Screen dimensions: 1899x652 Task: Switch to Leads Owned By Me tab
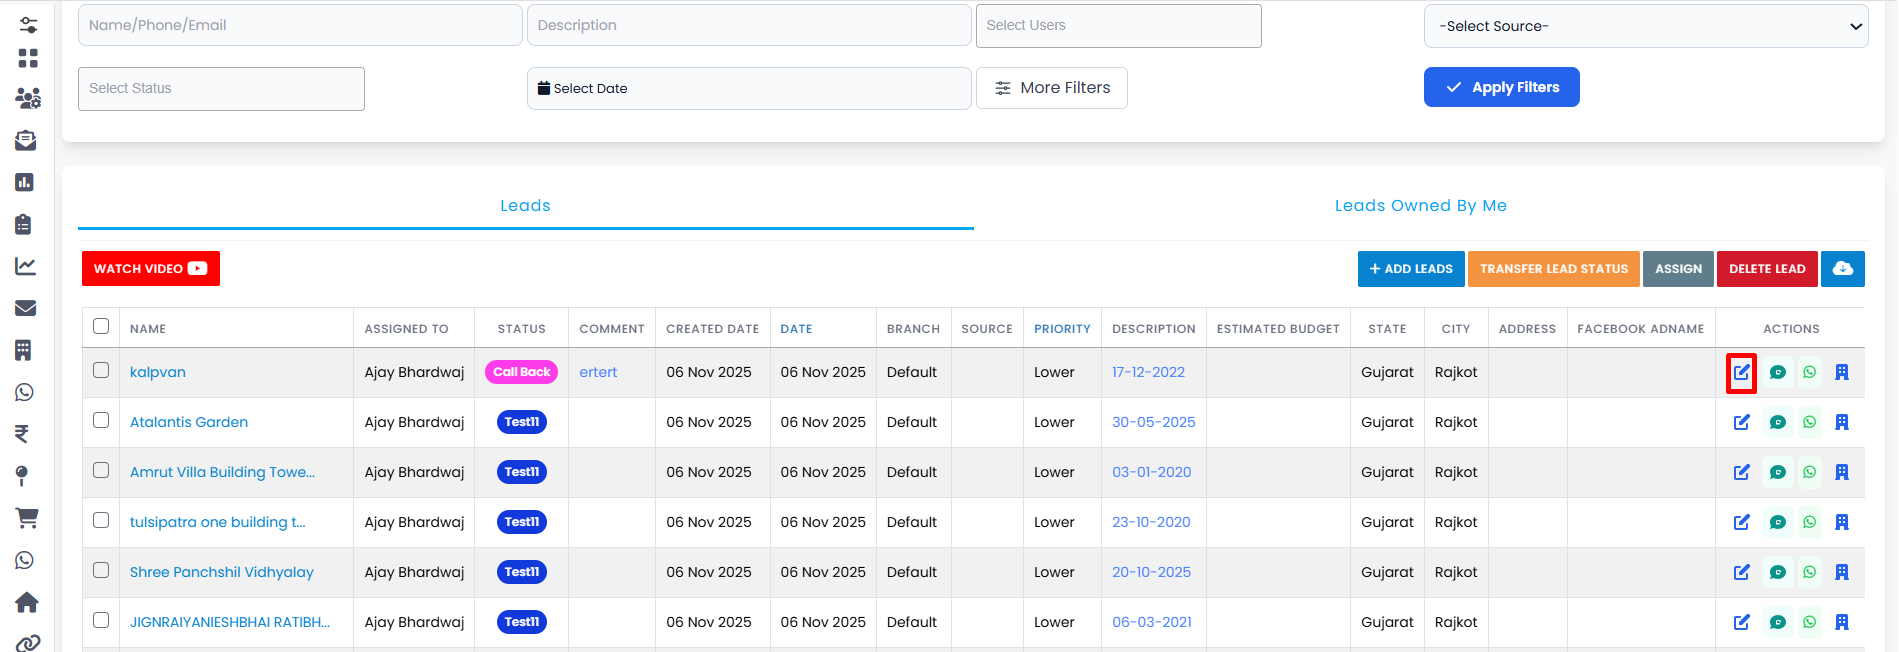[1420, 206]
